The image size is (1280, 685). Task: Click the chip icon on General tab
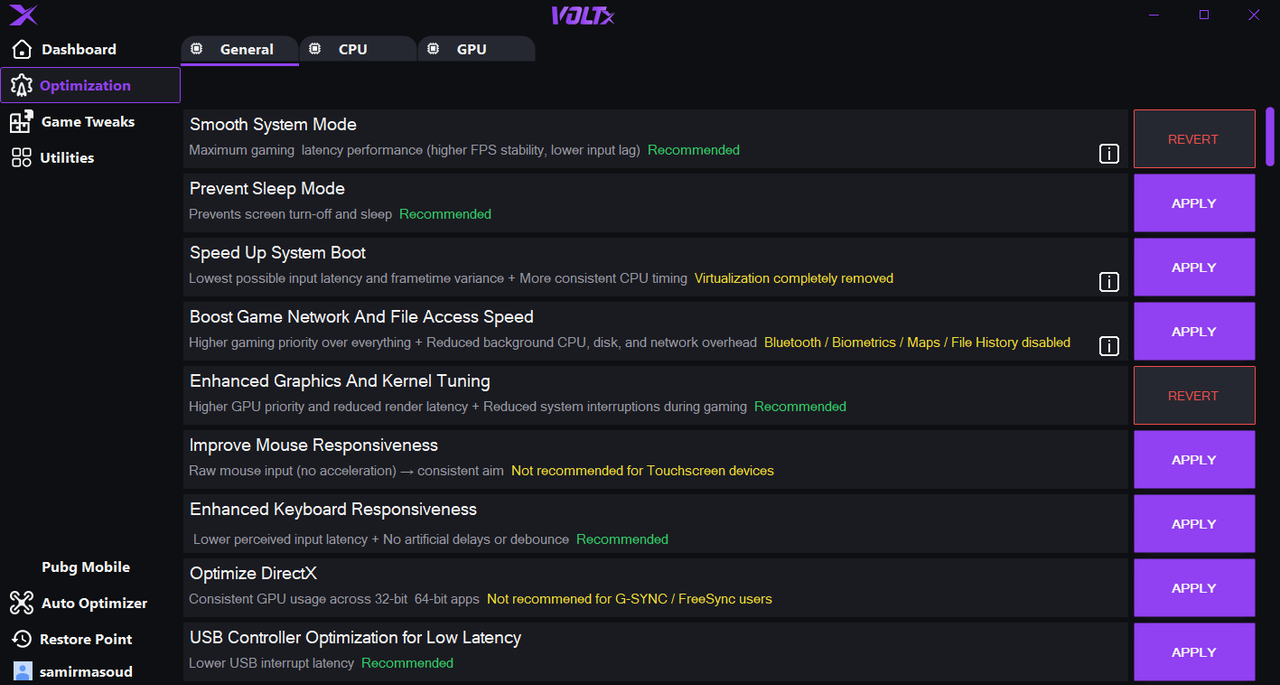pyautogui.click(x=197, y=49)
